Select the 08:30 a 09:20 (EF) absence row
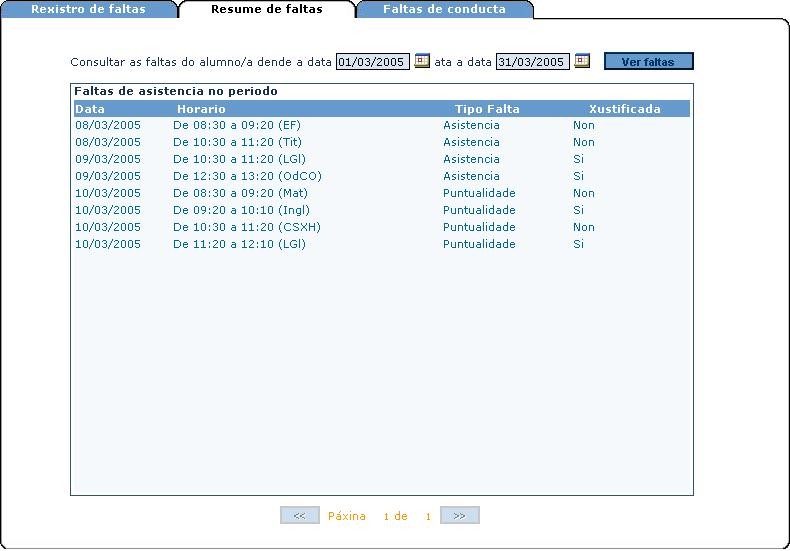 pos(236,126)
